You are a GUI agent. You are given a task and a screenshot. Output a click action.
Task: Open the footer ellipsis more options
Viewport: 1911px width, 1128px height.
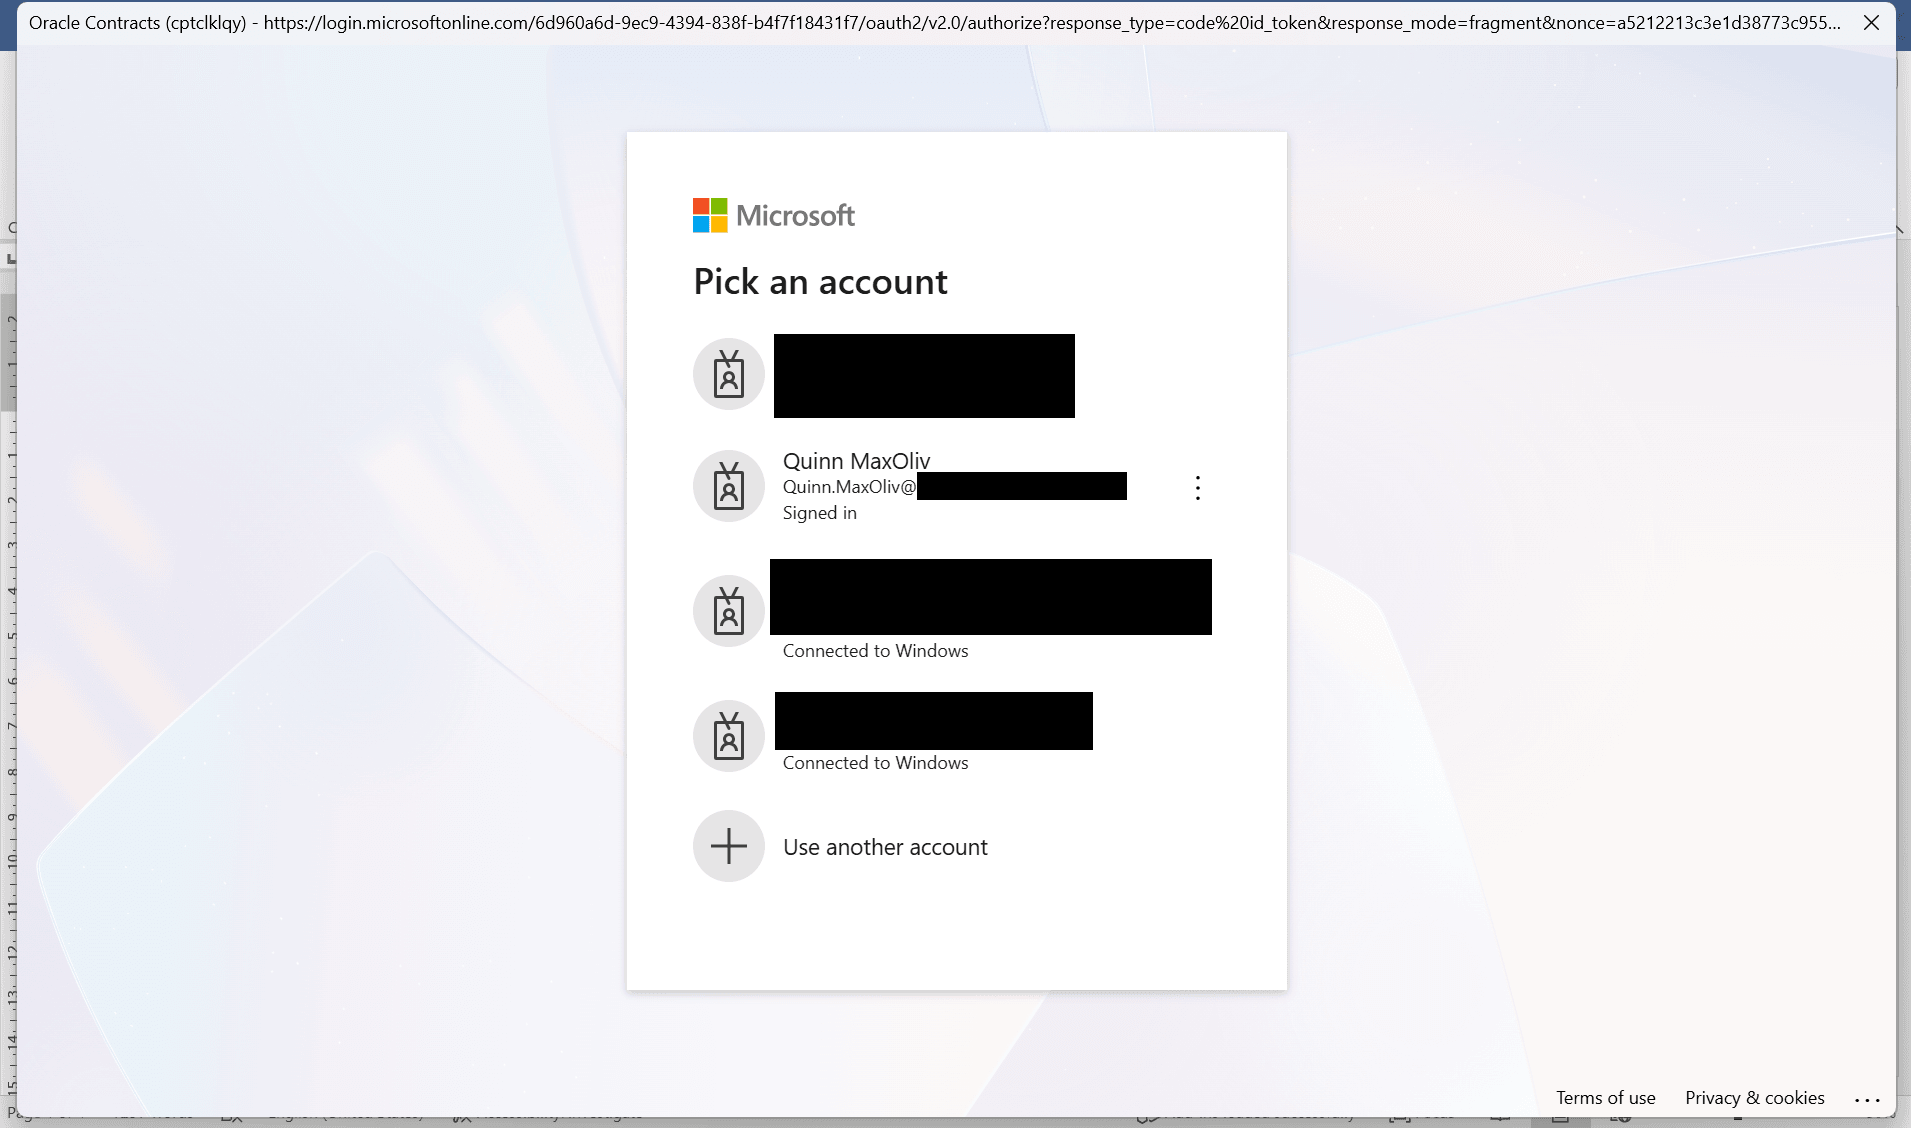[1867, 1099]
